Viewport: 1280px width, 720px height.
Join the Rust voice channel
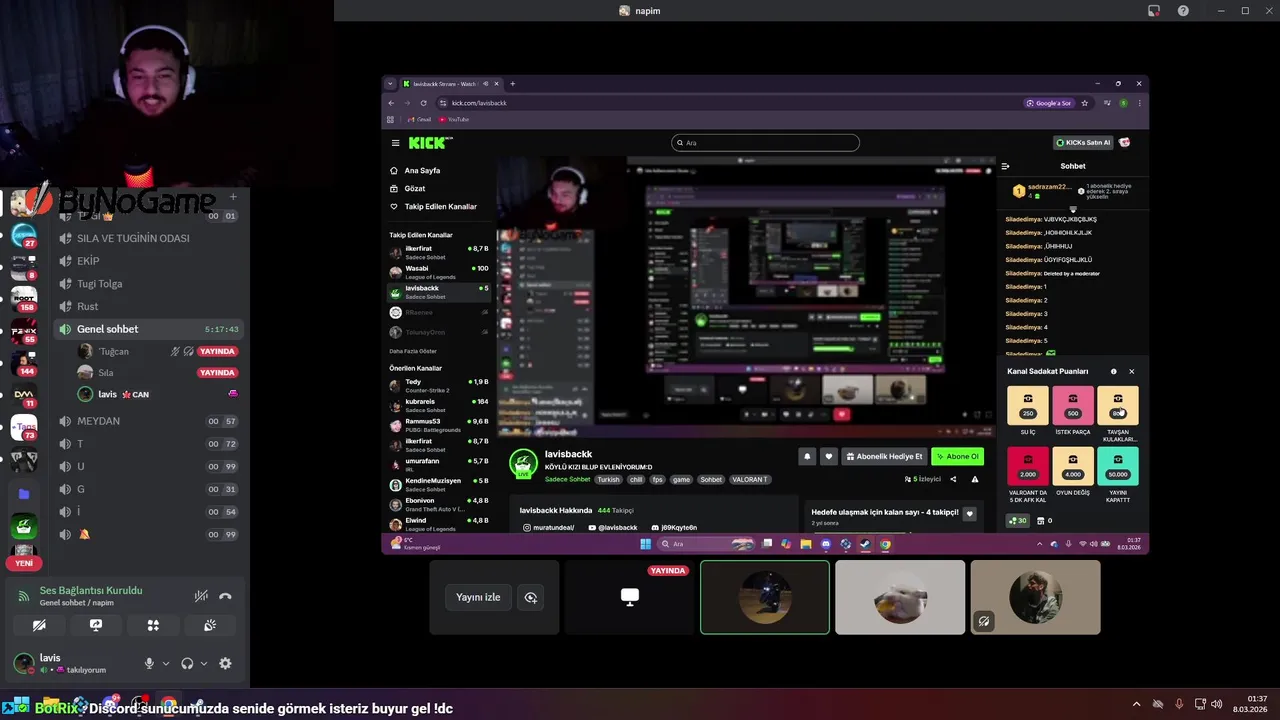point(148,307)
